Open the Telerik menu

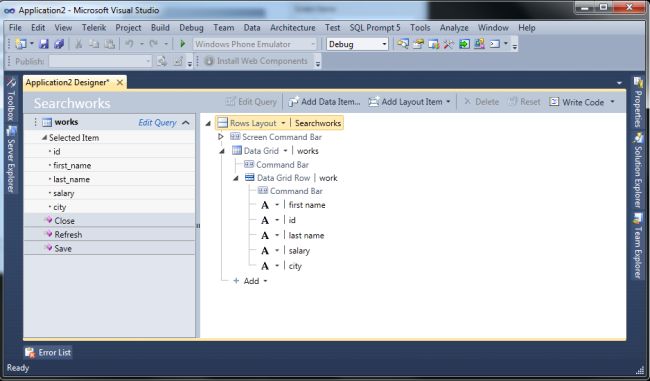click(x=94, y=28)
